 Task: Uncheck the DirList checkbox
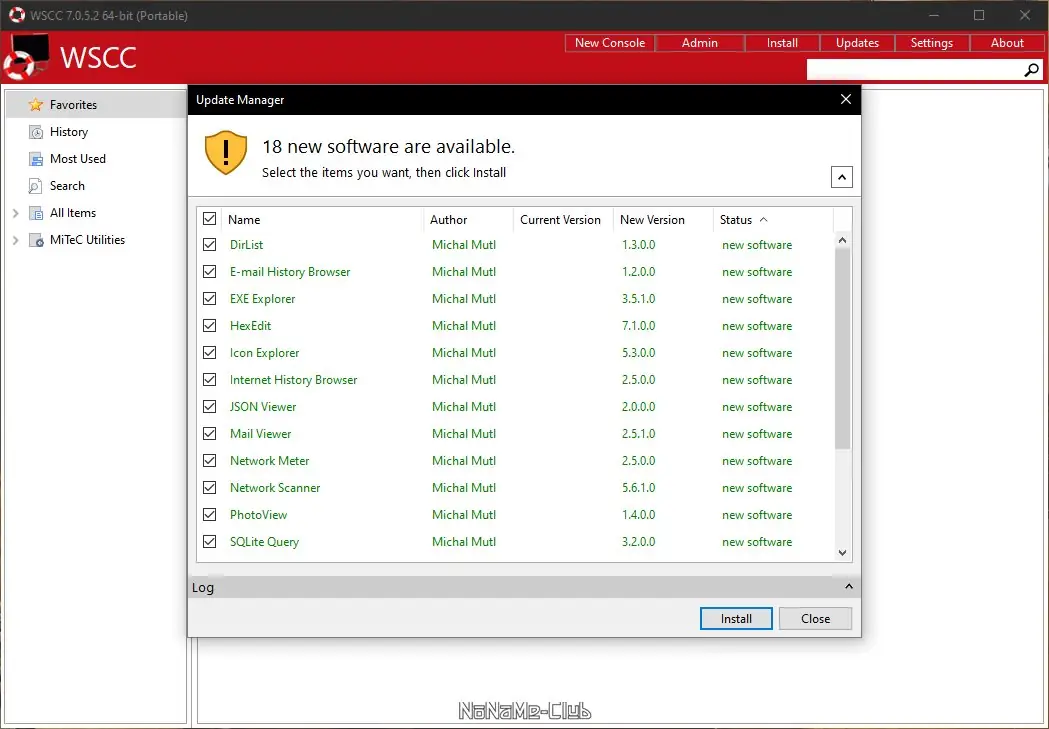point(209,245)
